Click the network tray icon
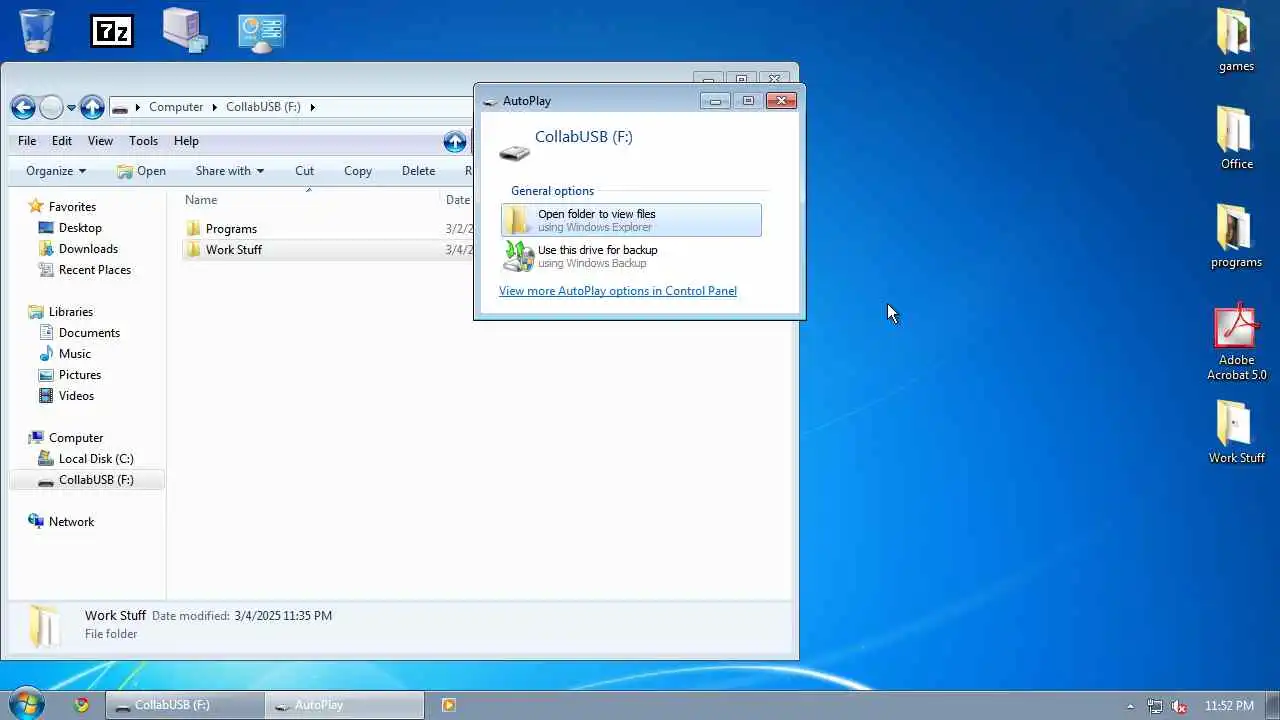 (x=1155, y=706)
